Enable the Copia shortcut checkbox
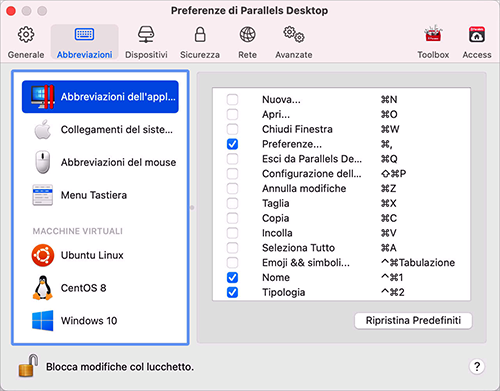The width and height of the screenshot is (500, 391). tap(232, 218)
